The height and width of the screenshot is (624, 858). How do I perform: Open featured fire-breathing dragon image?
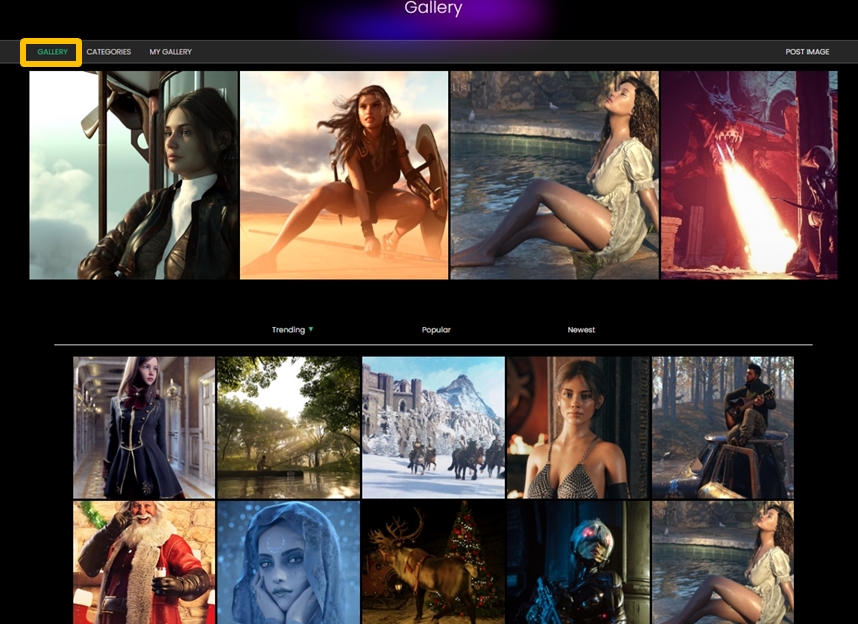(x=749, y=175)
